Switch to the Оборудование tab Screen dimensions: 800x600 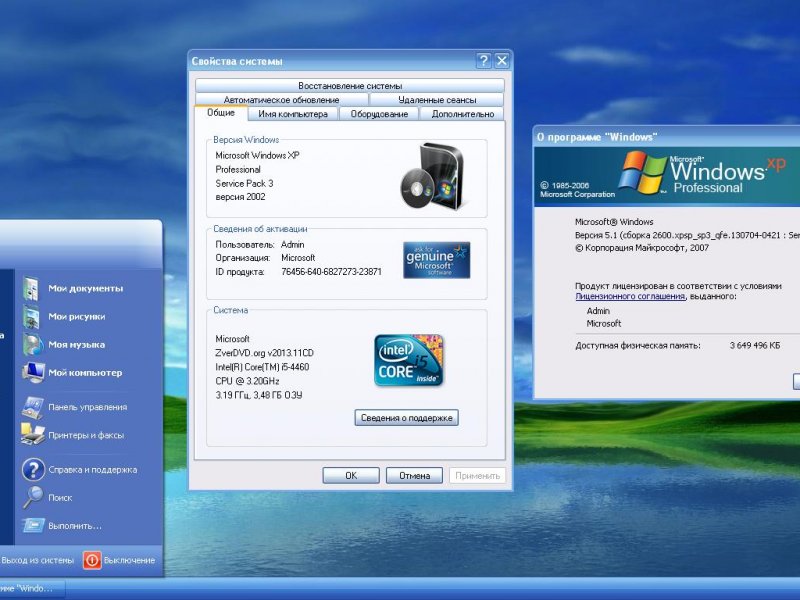point(379,114)
